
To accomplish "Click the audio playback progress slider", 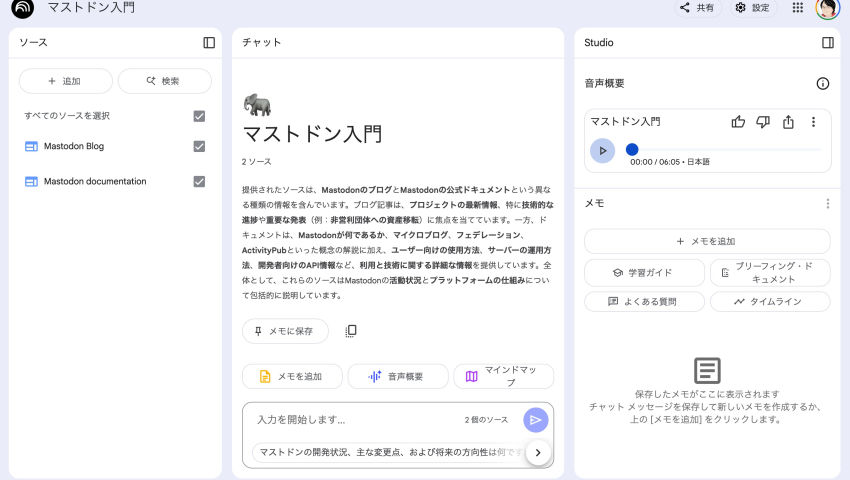I will click(725, 150).
